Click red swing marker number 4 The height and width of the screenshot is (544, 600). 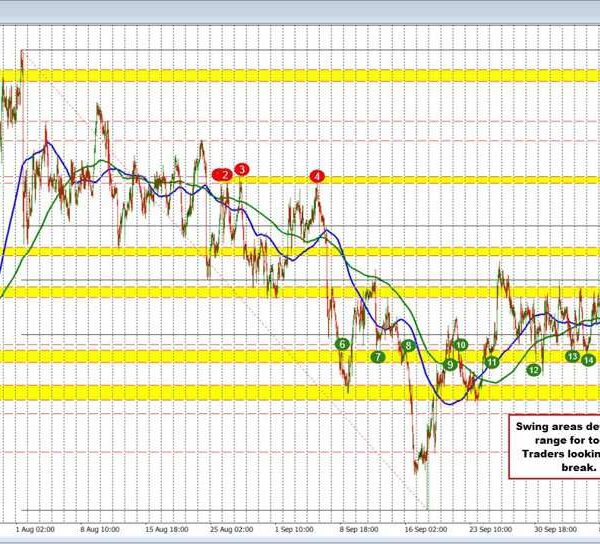(317, 176)
